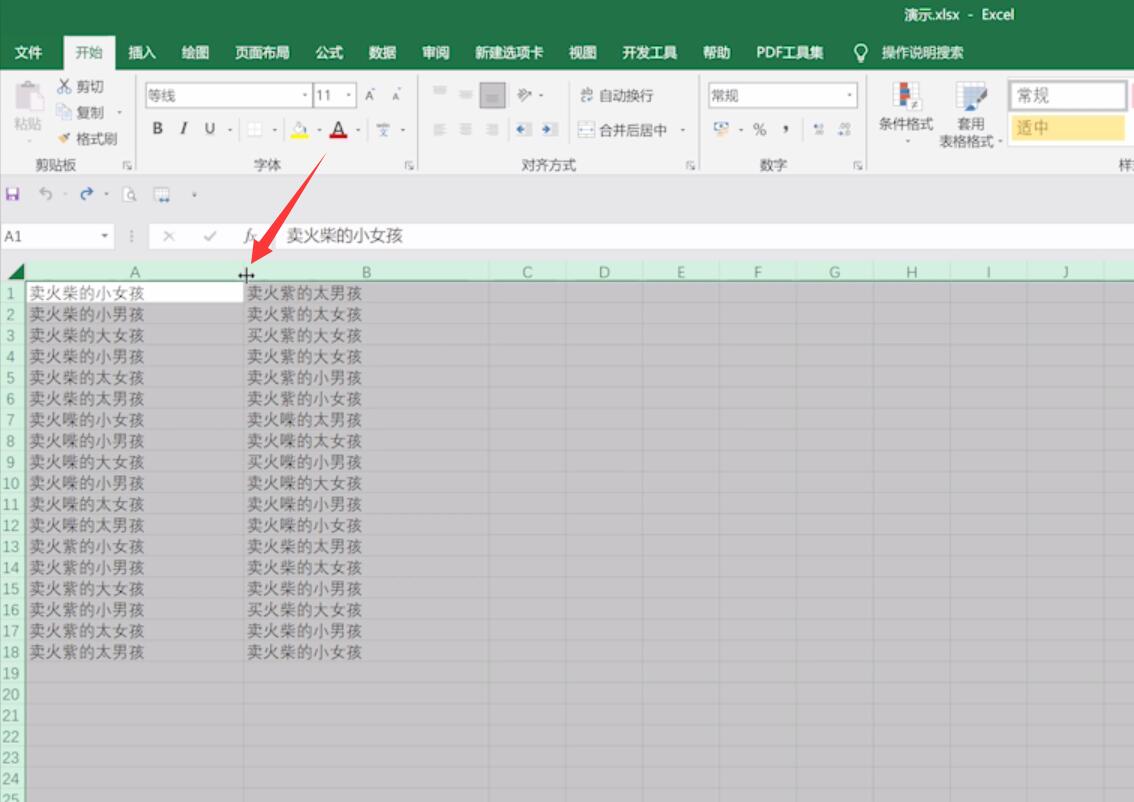This screenshot has height=802, width=1134.
Task: Click the text orientation icon
Action: (525, 95)
